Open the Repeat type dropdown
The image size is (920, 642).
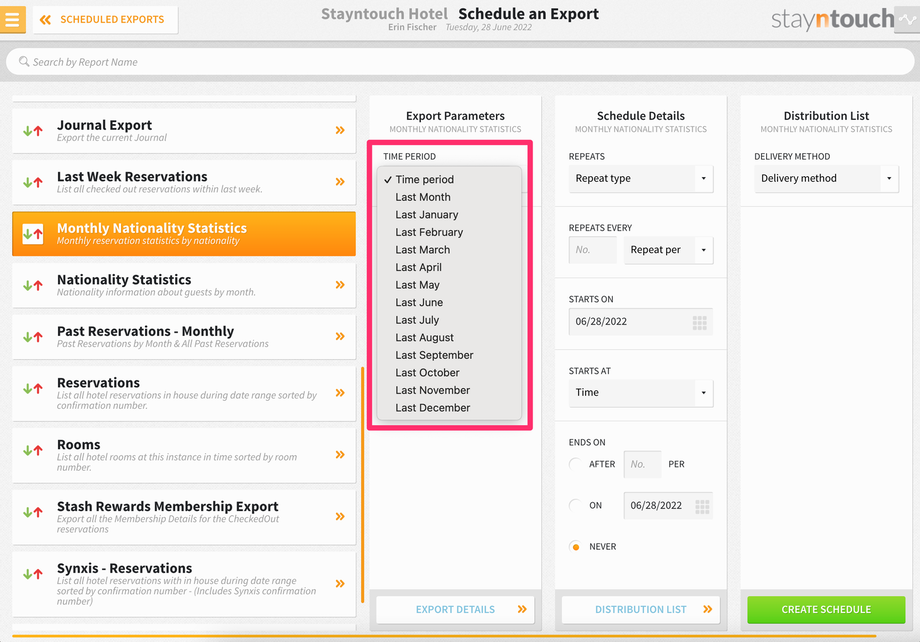click(641, 178)
